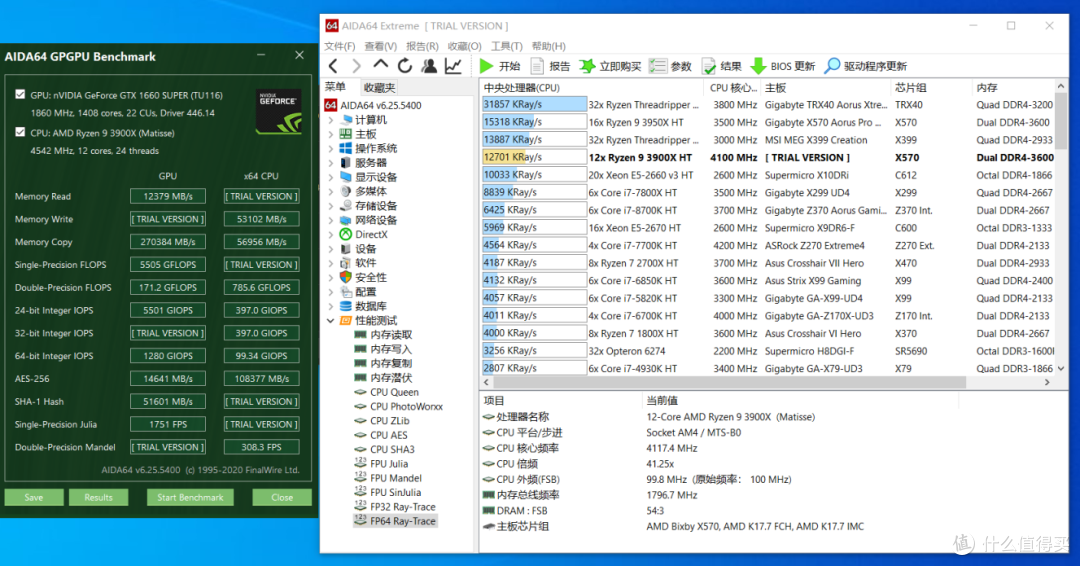Go forward with the right arrow toolbar icon
Image resolution: width=1080 pixels, height=566 pixels.
click(356, 66)
